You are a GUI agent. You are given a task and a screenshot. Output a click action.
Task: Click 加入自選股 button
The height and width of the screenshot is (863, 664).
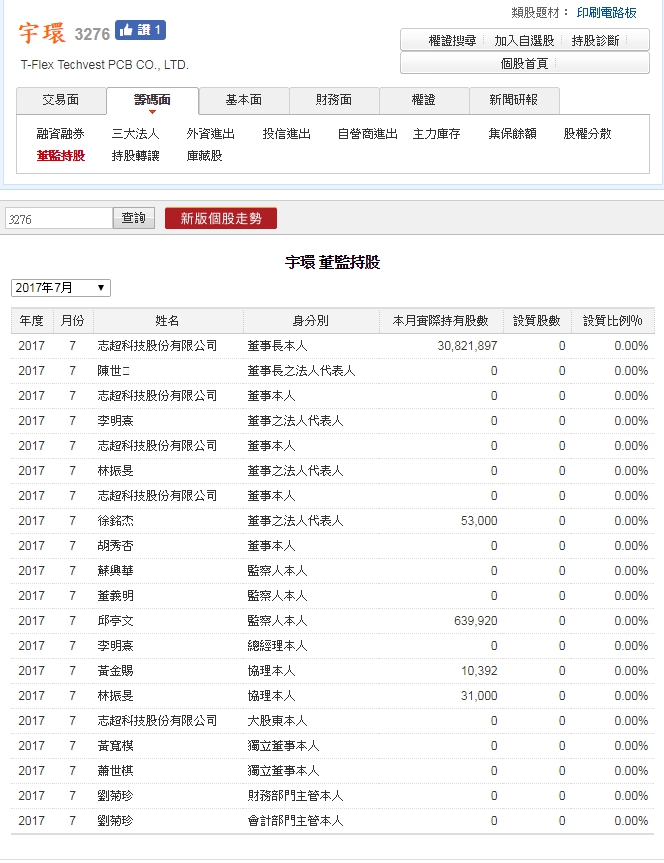524,41
